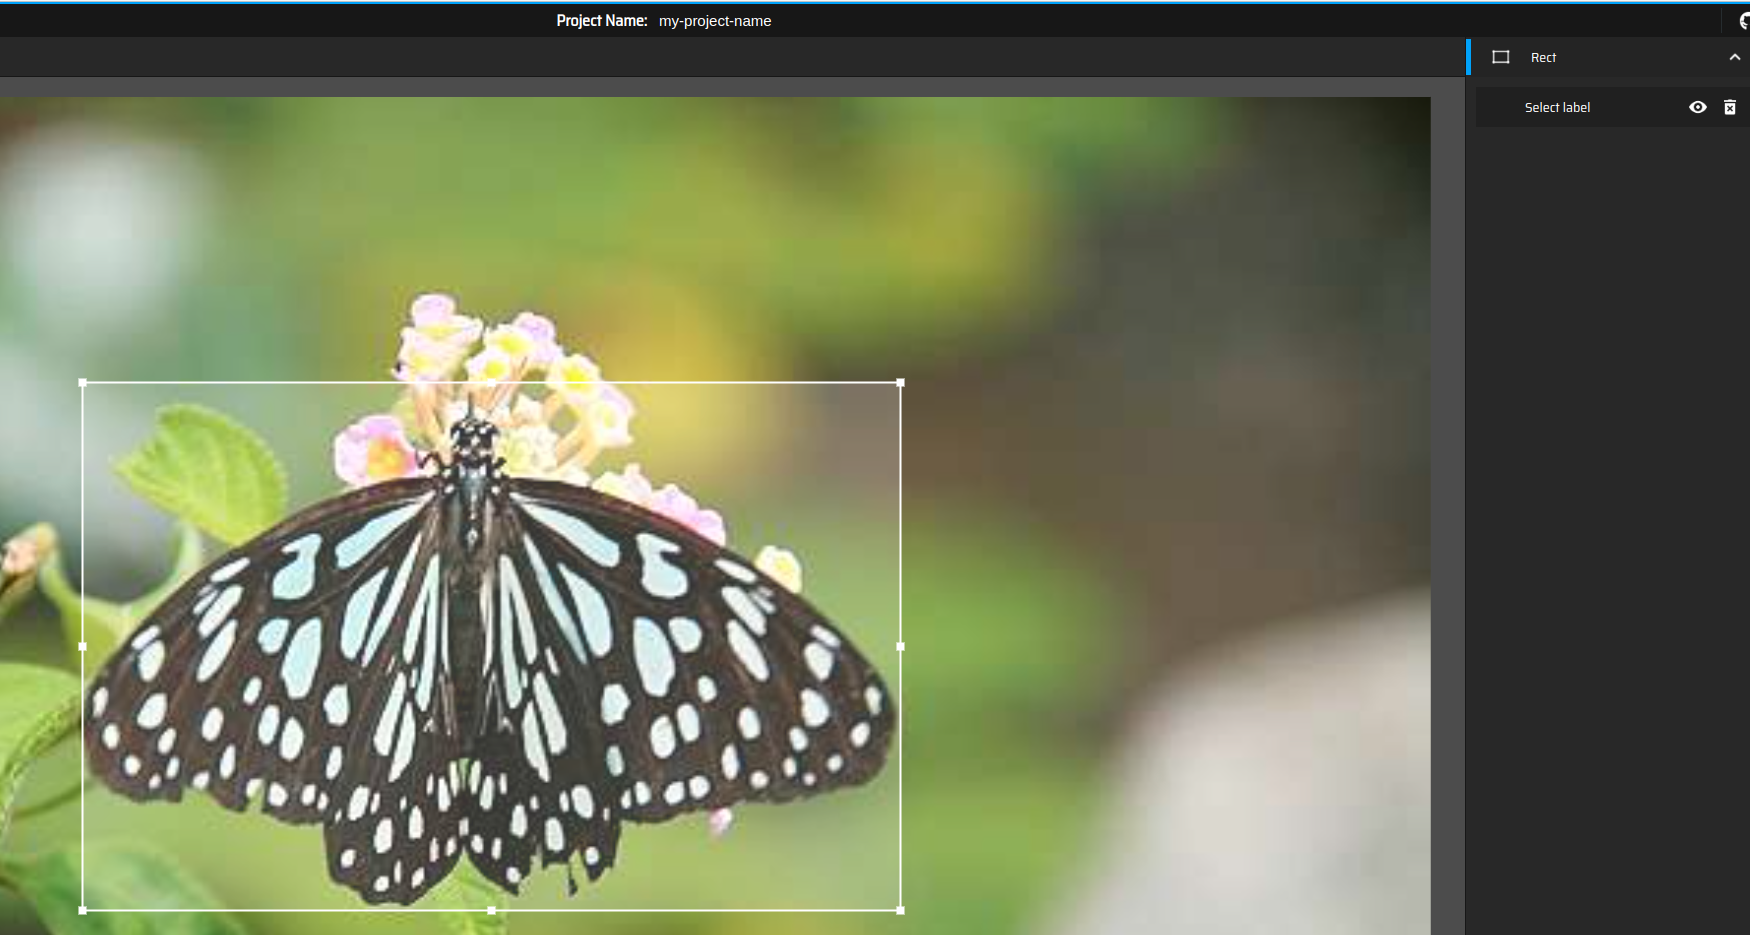Image resolution: width=1750 pixels, height=935 pixels.
Task: Toggle visibility eye for the rect label
Action: click(x=1698, y=107)
